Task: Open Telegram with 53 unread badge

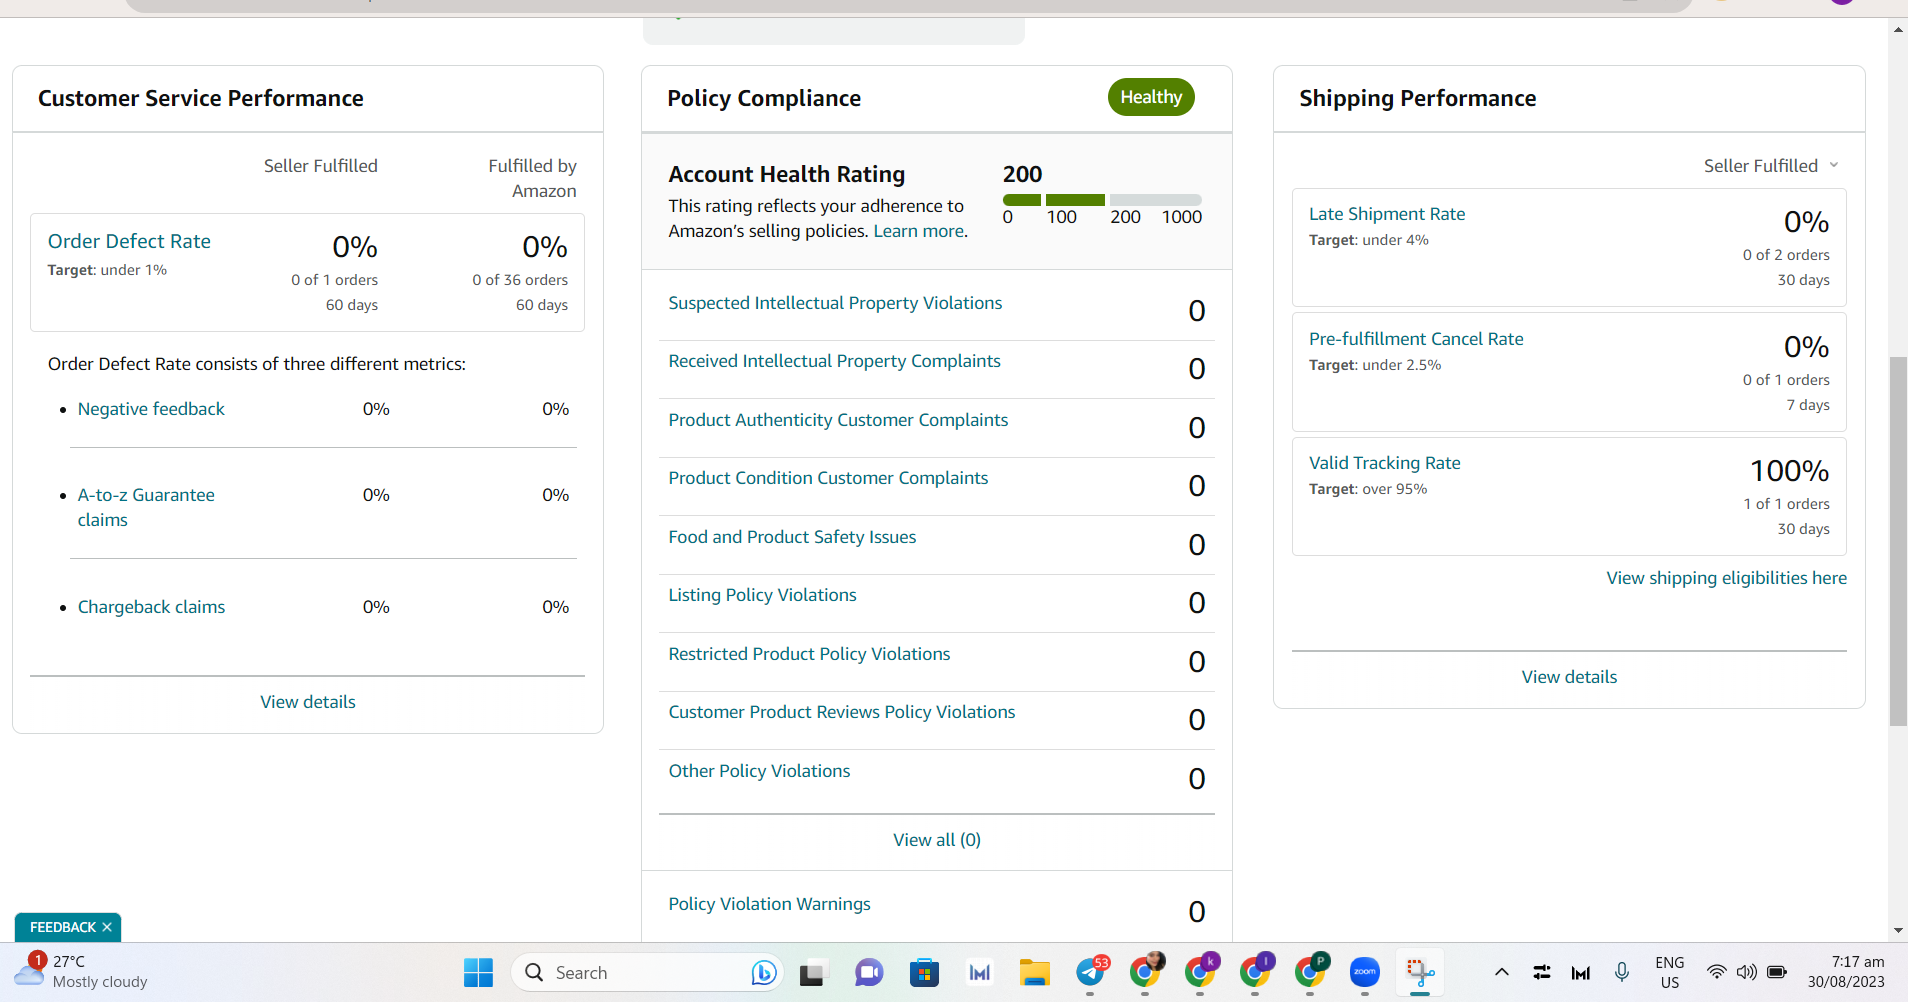Action: pyautogui.click(x=1091, y=971)
